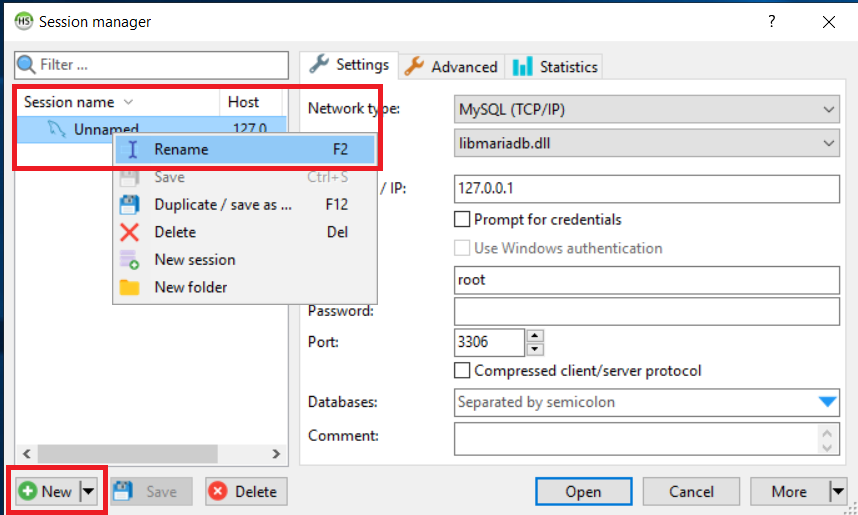The image size is (858, 515).
Task: Click the Rename text-cursor icon in context menu
Action: tap(132, 149)
